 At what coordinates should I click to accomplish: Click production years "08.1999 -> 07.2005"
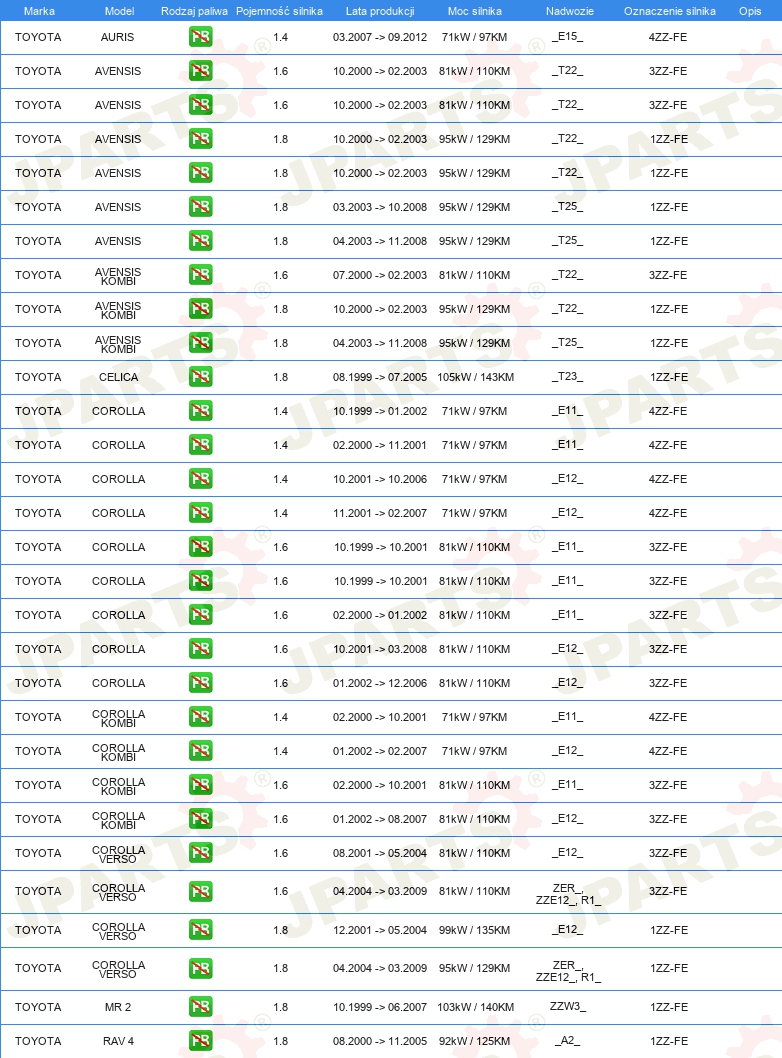coord(380,377)
